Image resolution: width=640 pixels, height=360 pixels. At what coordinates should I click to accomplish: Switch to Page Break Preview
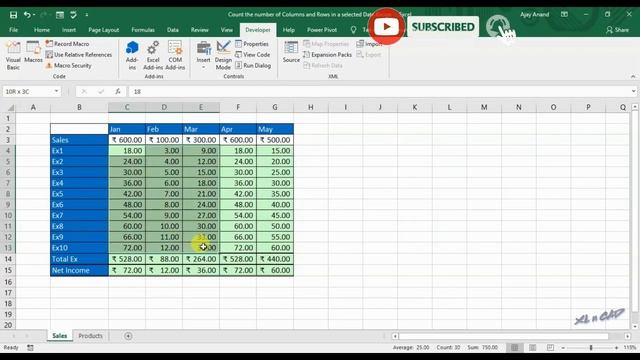pos(550,348)
